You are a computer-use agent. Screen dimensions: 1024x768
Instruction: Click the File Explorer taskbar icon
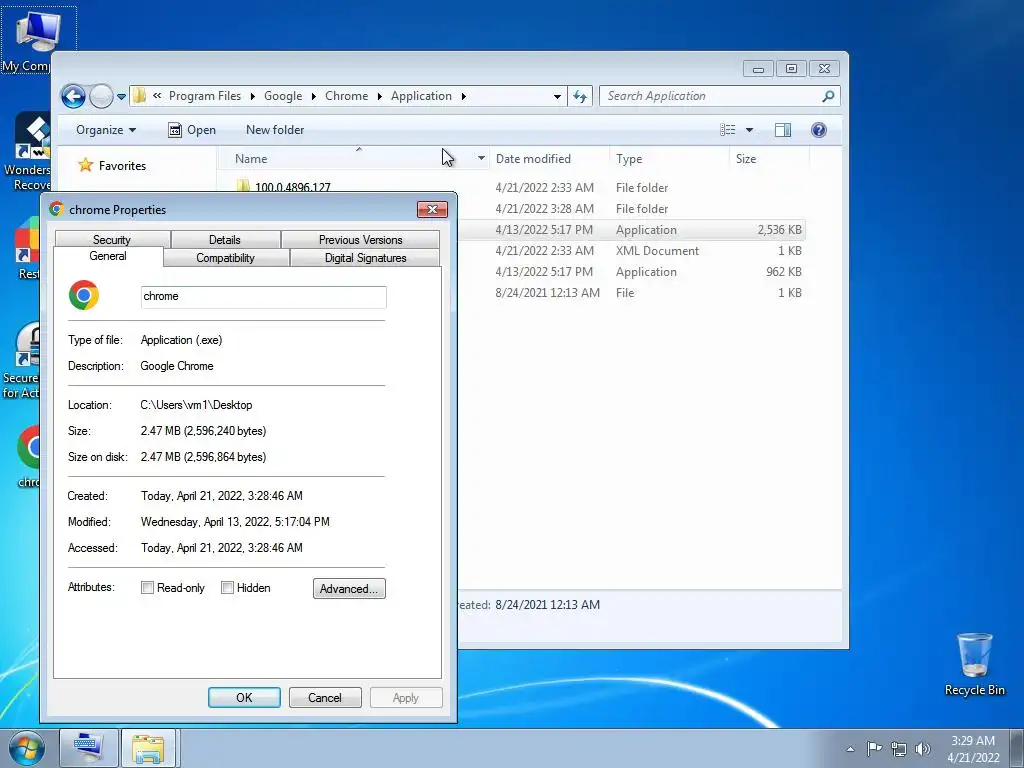[x=148, y=748]
